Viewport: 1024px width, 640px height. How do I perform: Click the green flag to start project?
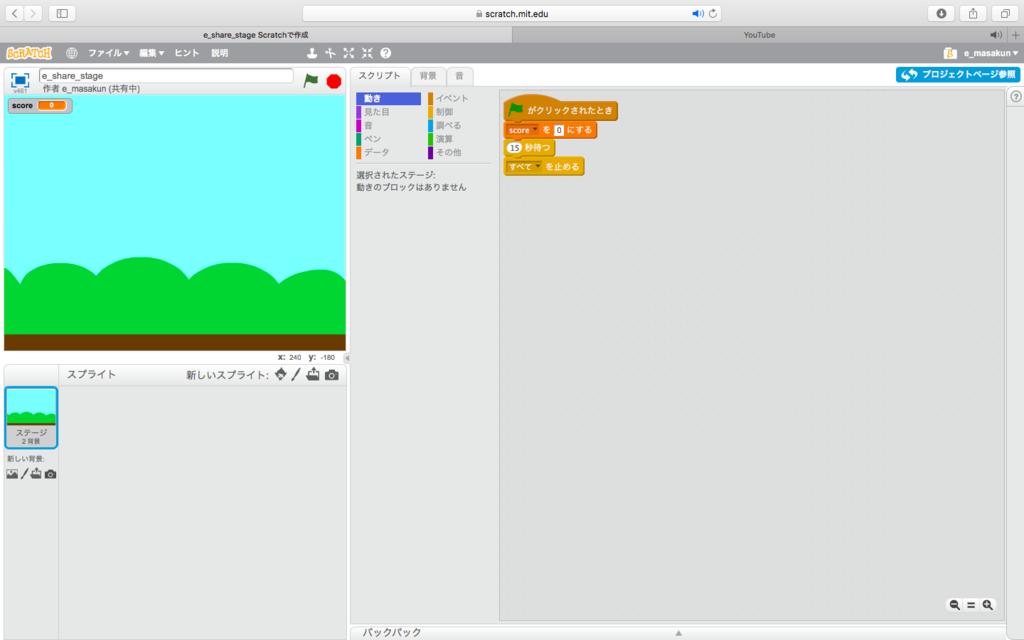[x=311, y=80]
